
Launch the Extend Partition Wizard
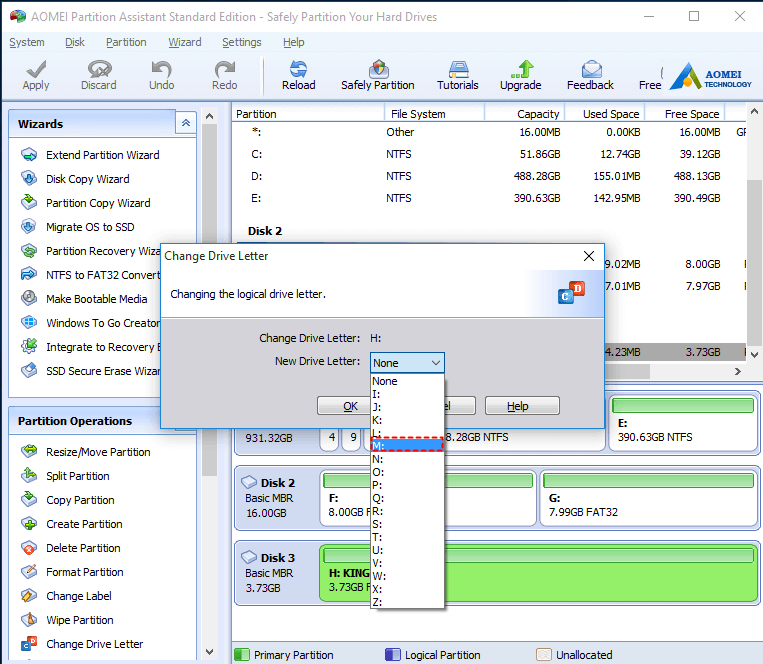click(102, 155)
